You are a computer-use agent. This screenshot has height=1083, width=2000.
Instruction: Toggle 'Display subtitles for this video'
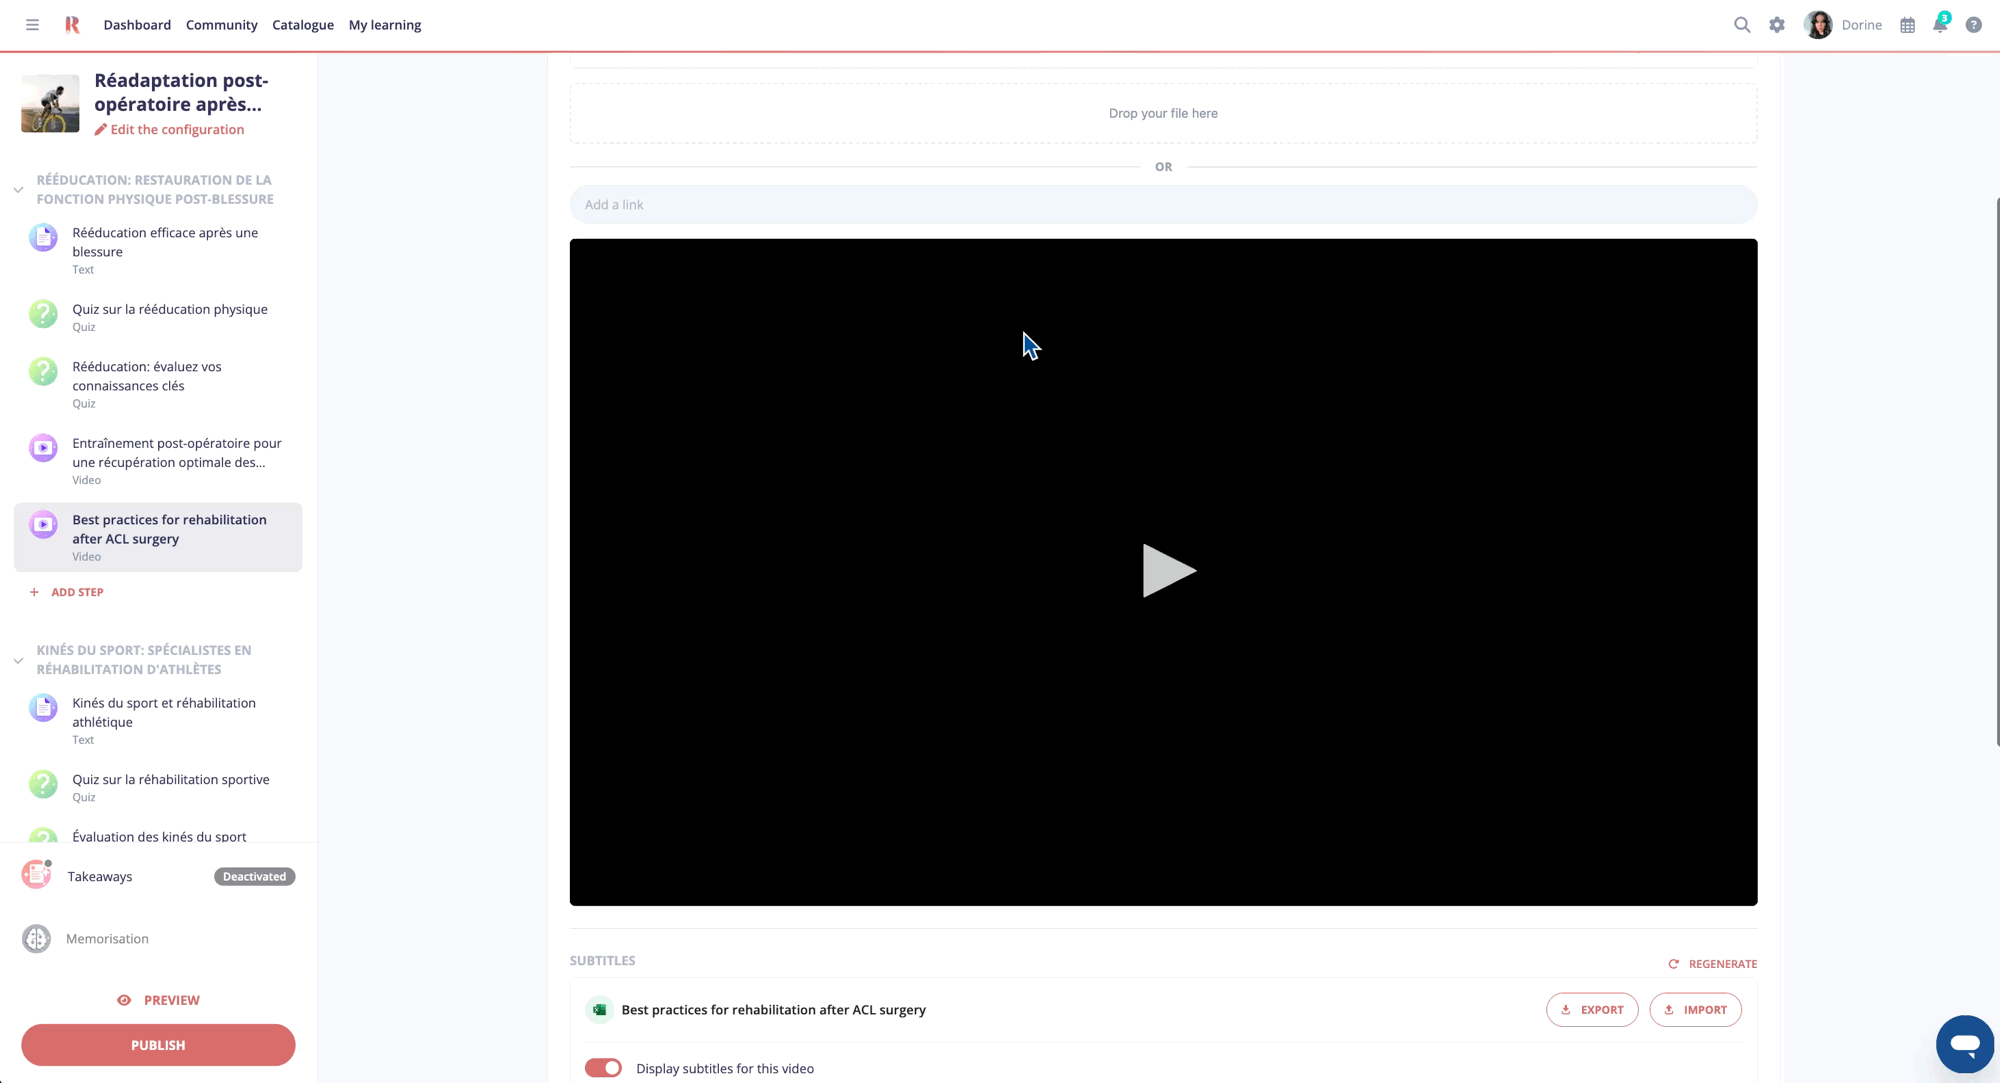603,1067
